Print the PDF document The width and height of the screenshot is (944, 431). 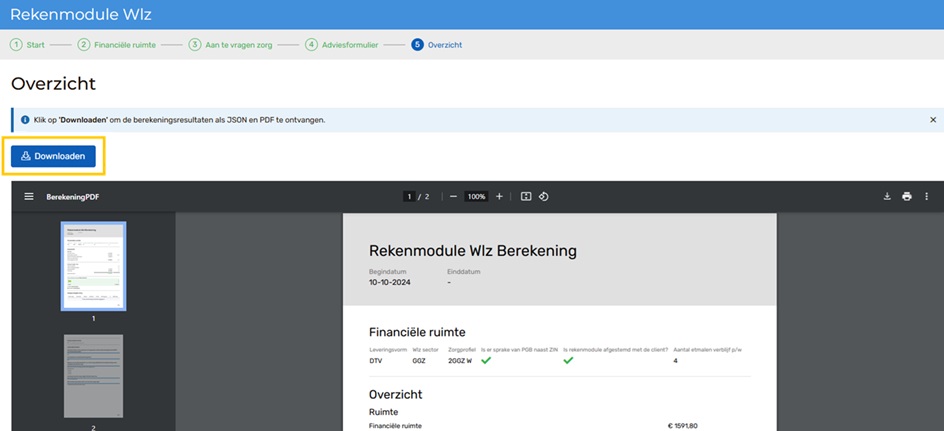tap(907, 196)
